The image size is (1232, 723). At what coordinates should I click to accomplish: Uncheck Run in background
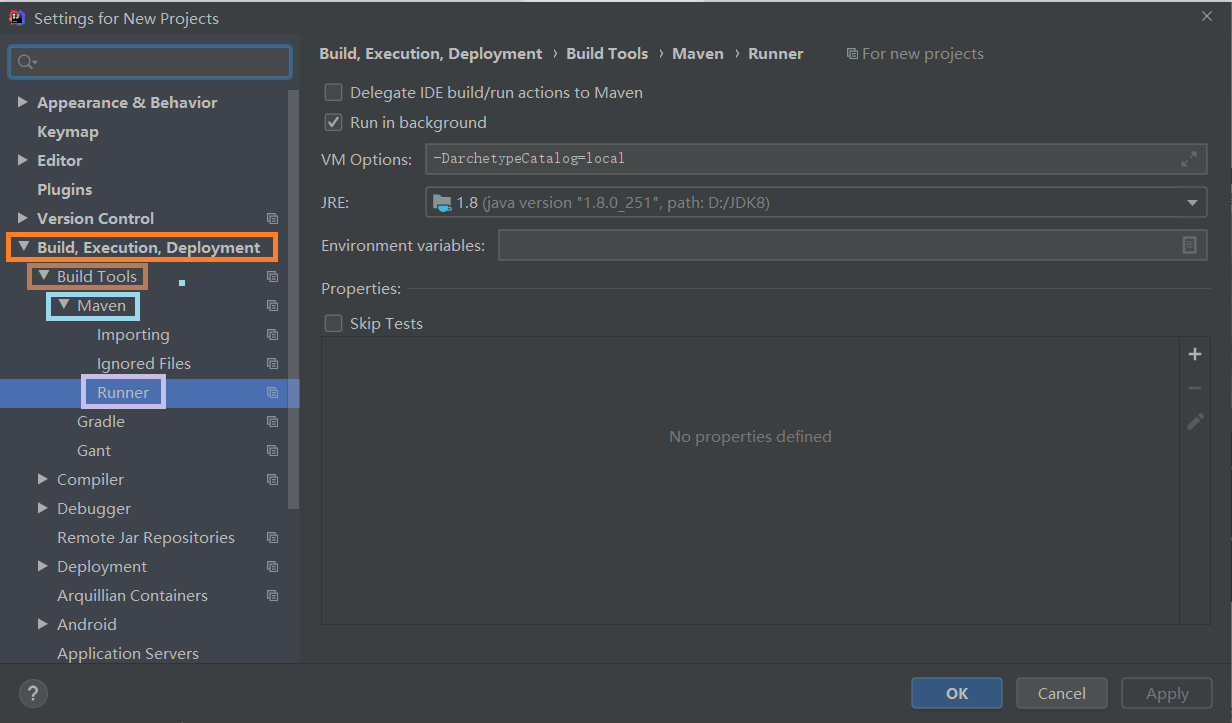(333, 122)
